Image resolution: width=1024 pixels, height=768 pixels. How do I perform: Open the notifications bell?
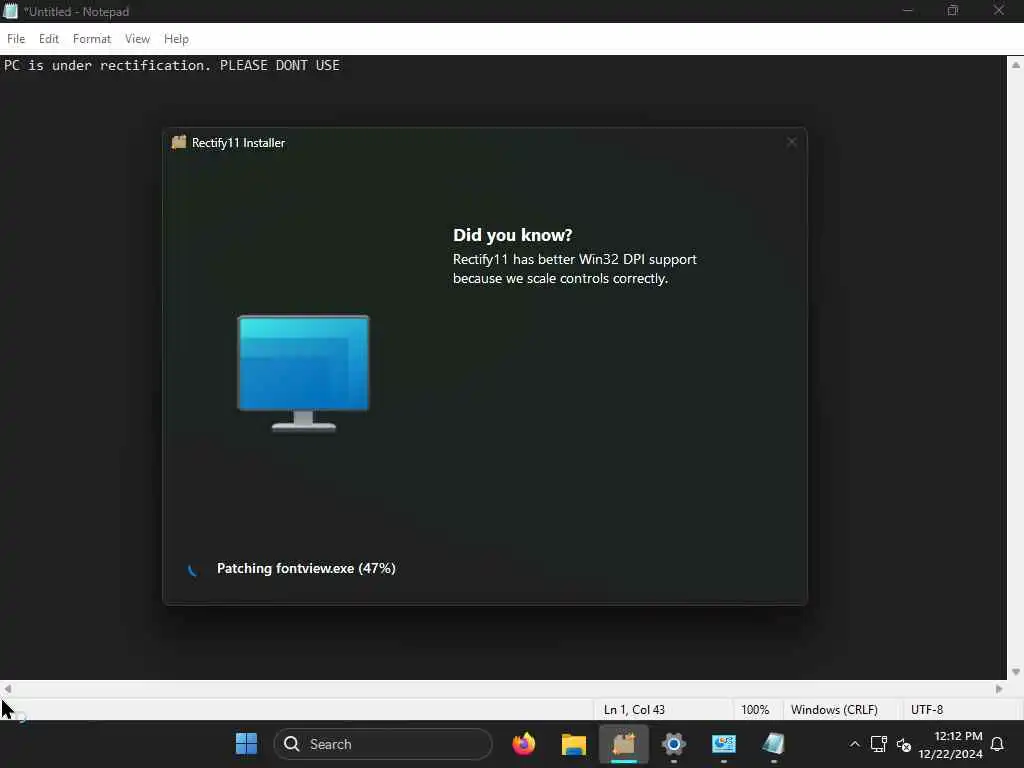pos(997,744)
